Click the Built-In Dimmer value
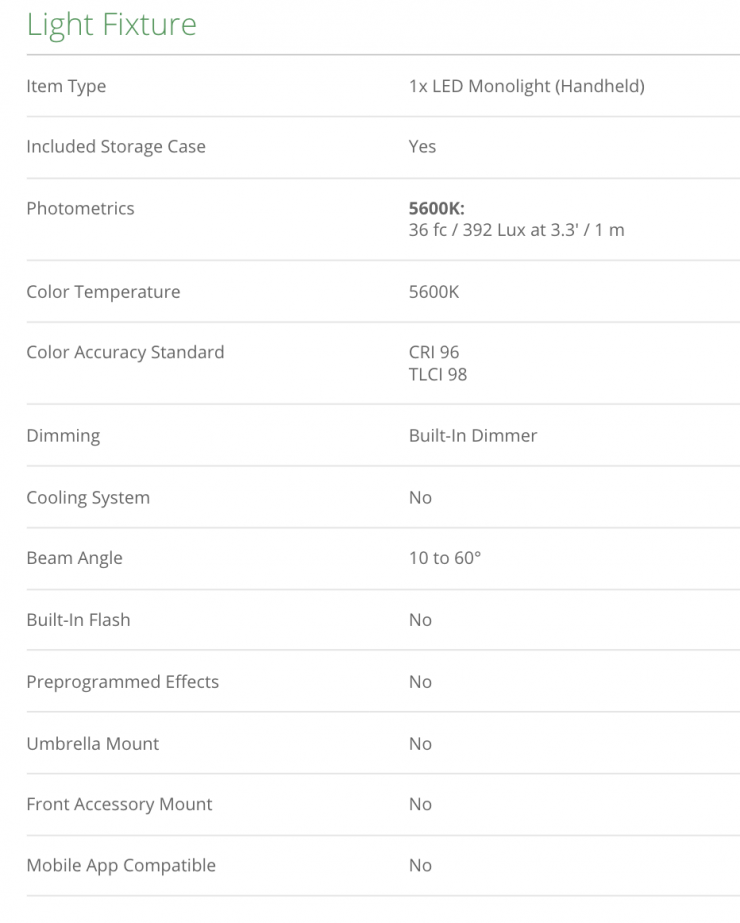 (473, 435)
